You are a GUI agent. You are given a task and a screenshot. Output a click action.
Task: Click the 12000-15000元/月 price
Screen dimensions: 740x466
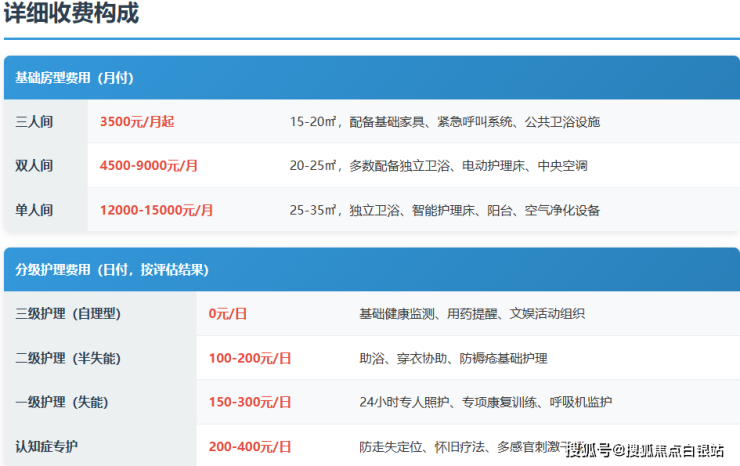click(156, 210)
